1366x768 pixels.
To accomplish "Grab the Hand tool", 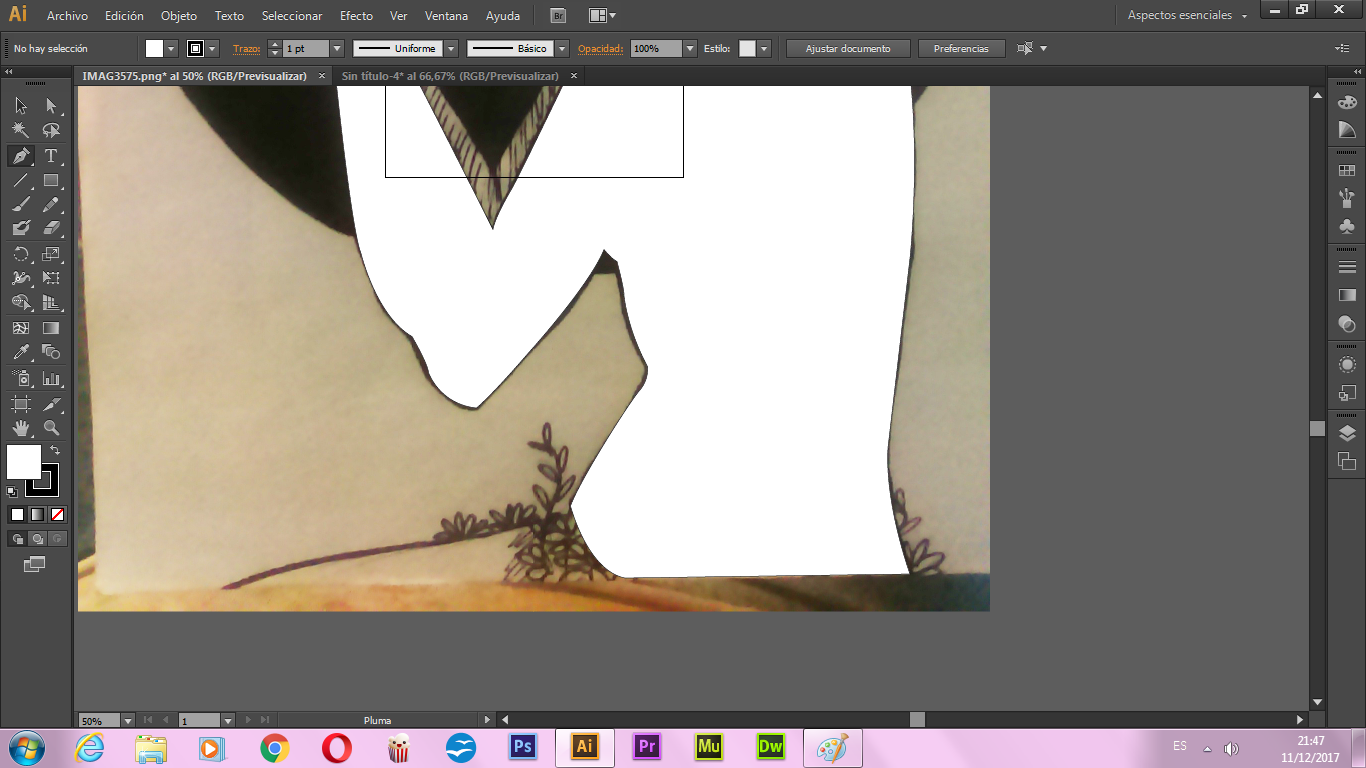I will click(21, 428).
